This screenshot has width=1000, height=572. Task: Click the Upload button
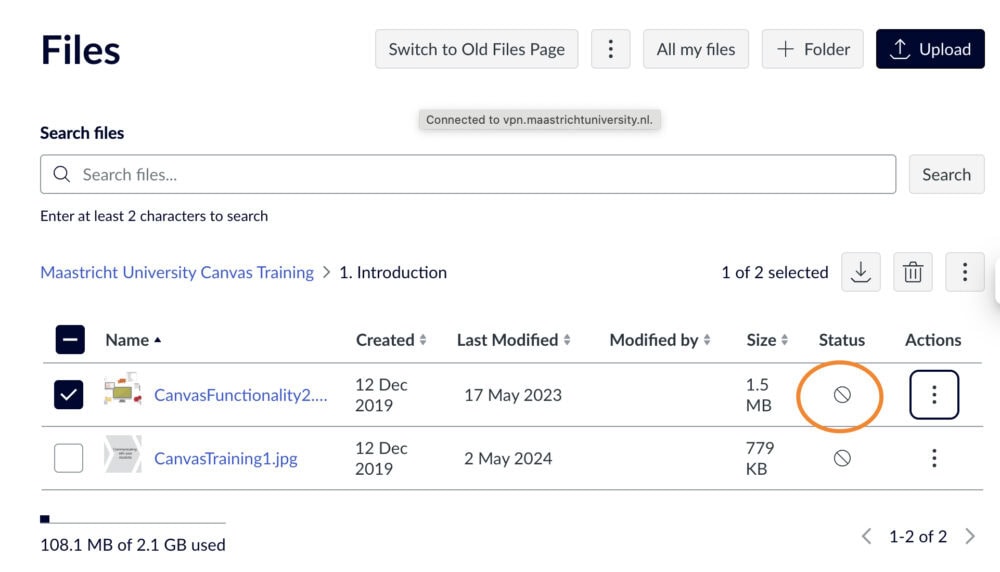[930, 49]
